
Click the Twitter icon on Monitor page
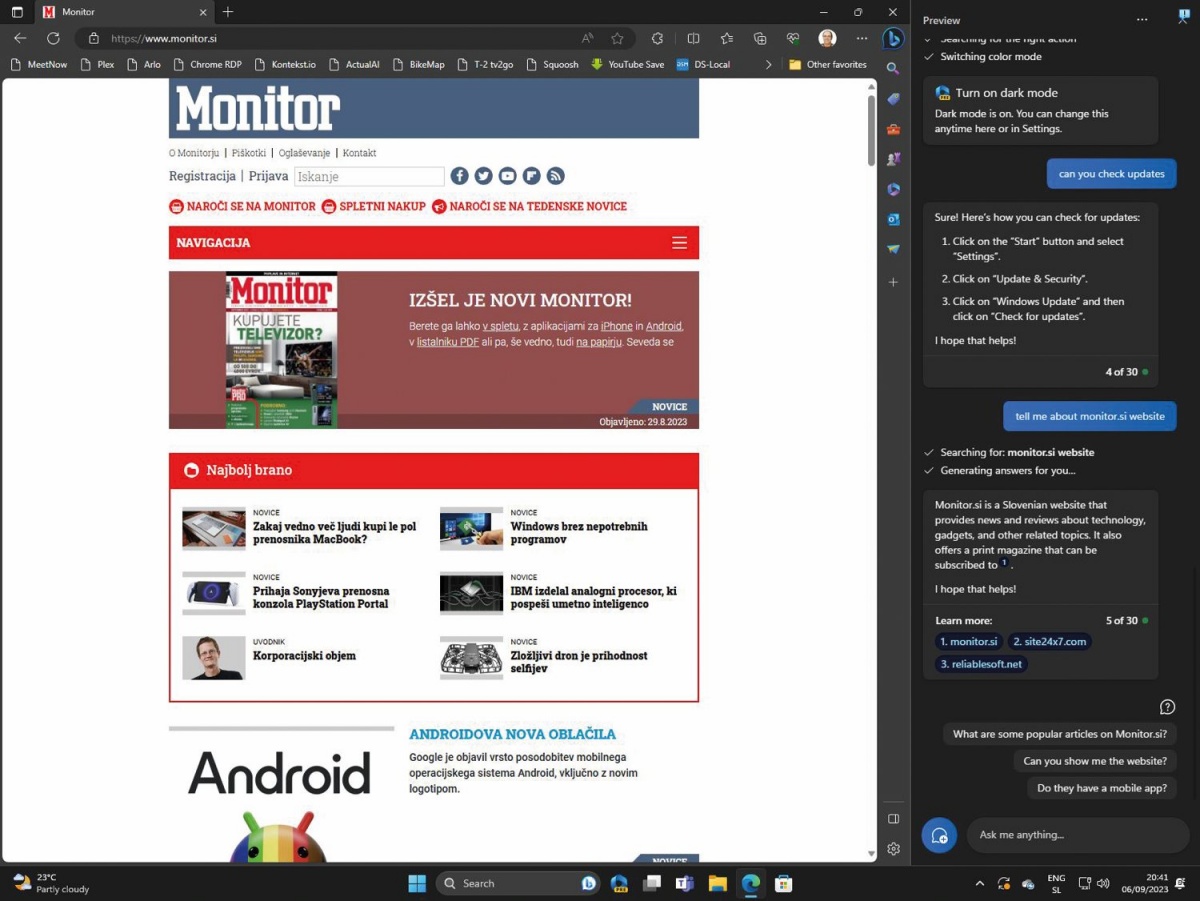483,176
